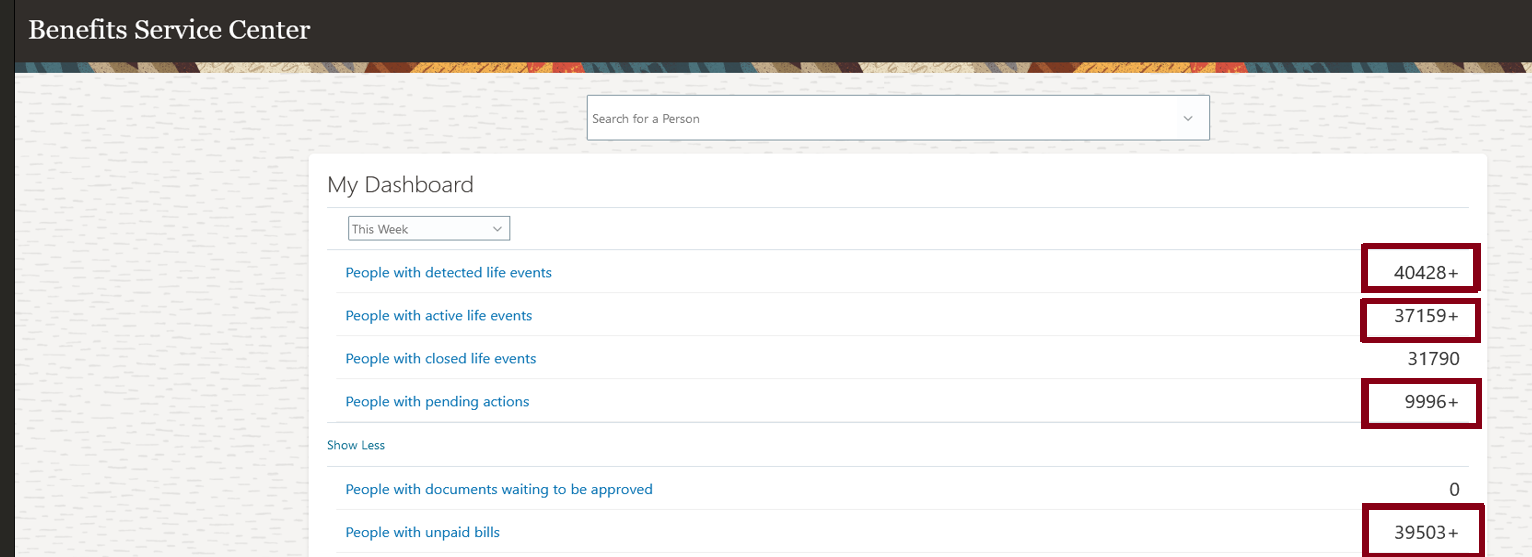Screen dimensions: 1532x557
Task: Click the 40428+ detected life events count
Action: pyautogui.click(x=1426, y=273)
